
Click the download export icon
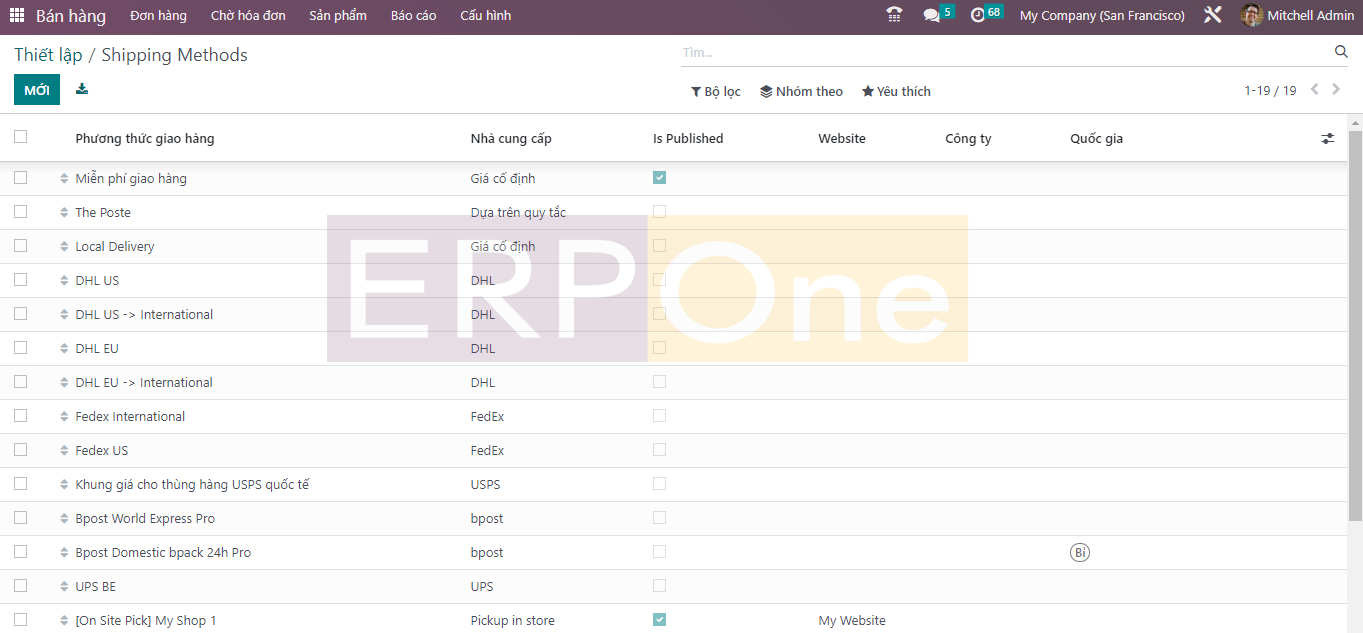[x=82, y=89]
